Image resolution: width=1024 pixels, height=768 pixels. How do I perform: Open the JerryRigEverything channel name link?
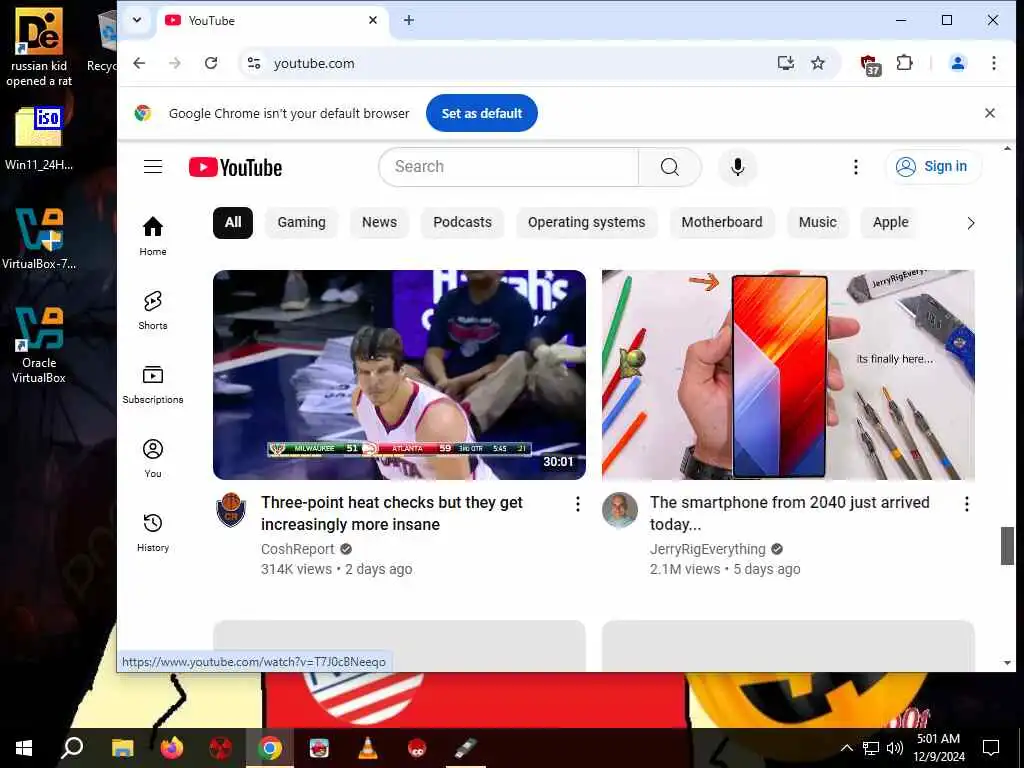tap(707, 549)
